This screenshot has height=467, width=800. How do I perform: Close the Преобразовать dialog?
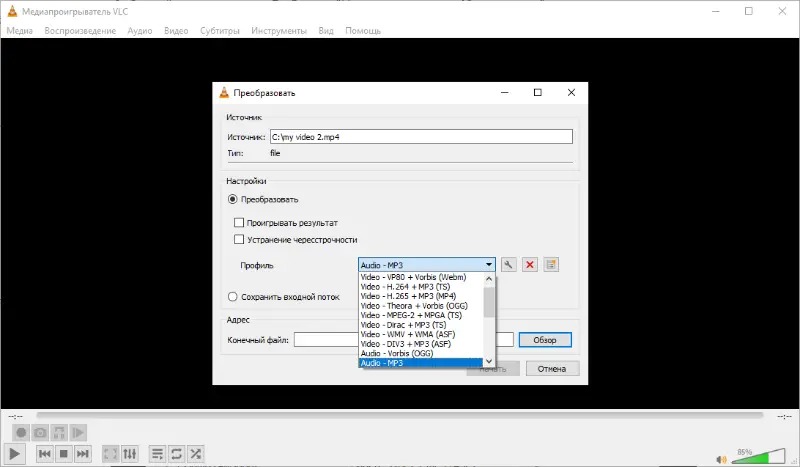pos(571,92)
